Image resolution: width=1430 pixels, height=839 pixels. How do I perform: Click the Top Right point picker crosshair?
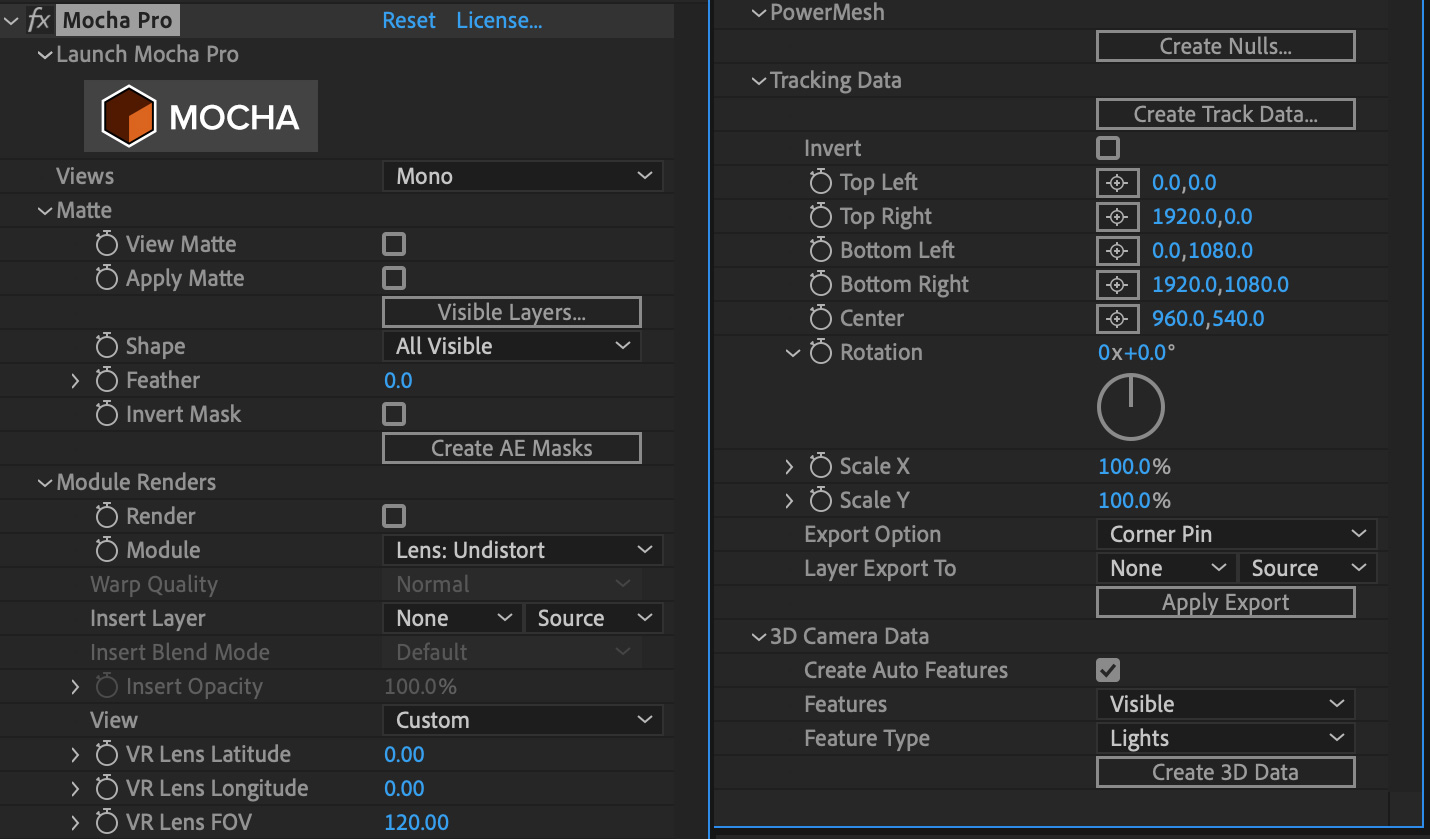coord(1118,217)
